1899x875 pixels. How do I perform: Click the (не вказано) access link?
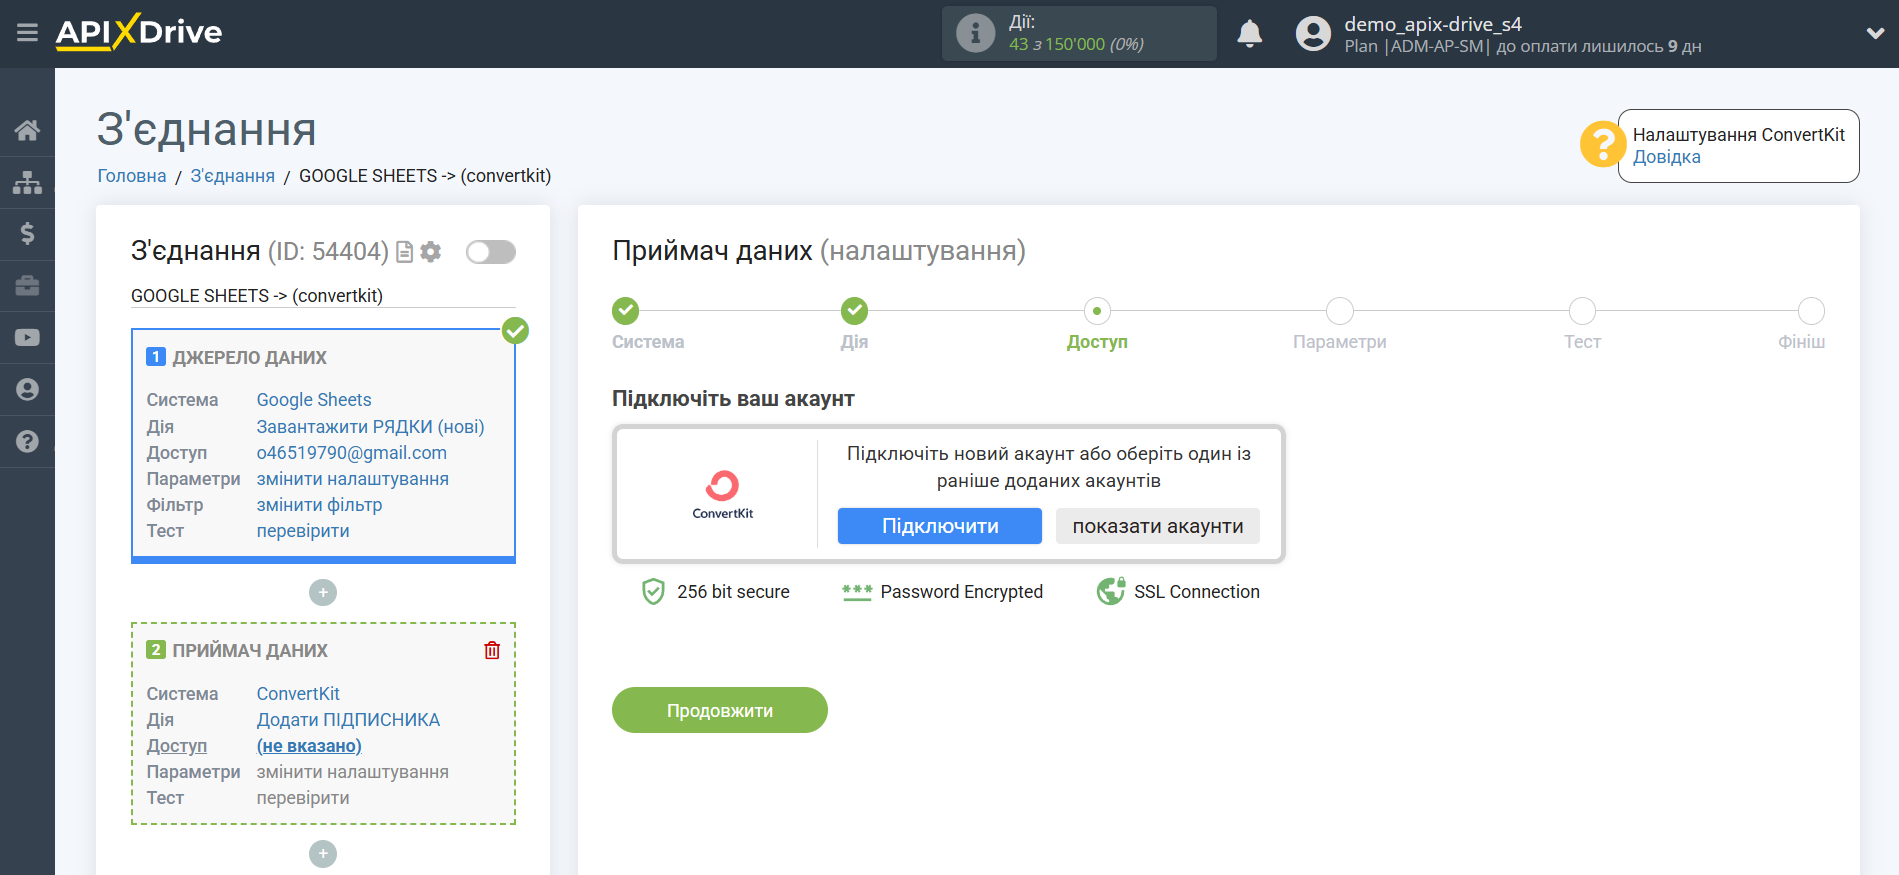pos(309,746)
